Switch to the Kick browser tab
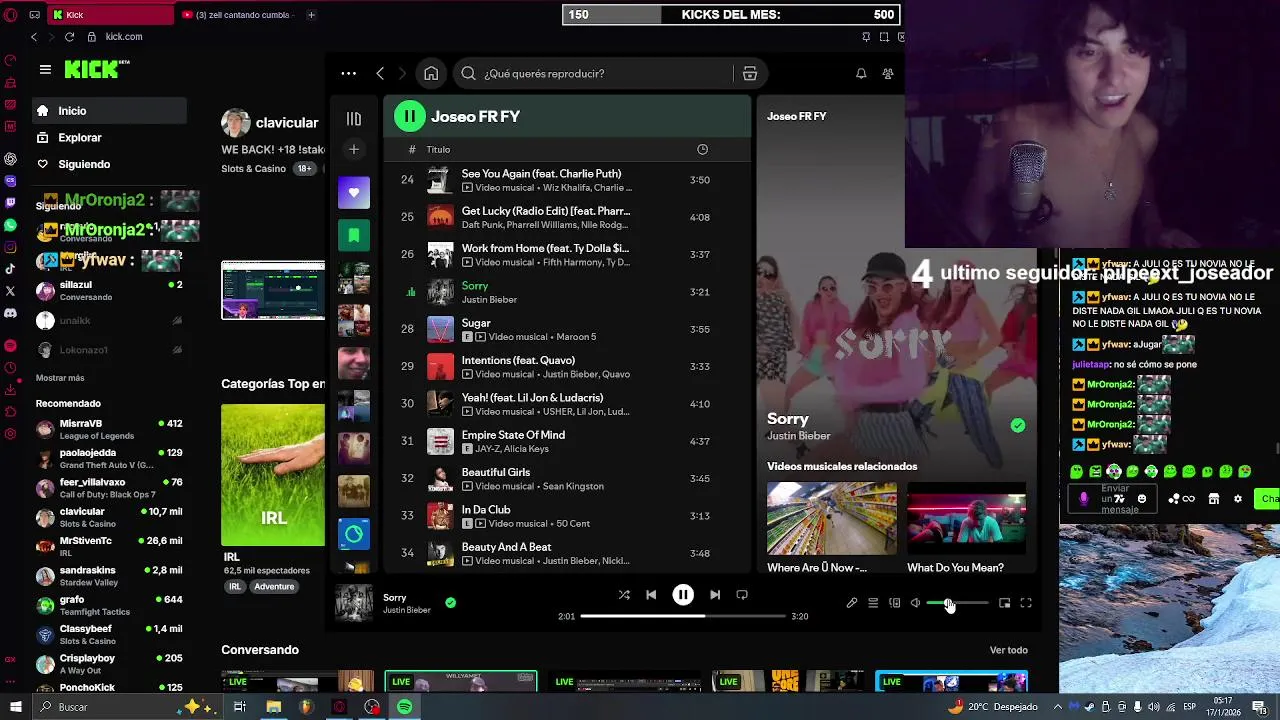 point(110,15)
